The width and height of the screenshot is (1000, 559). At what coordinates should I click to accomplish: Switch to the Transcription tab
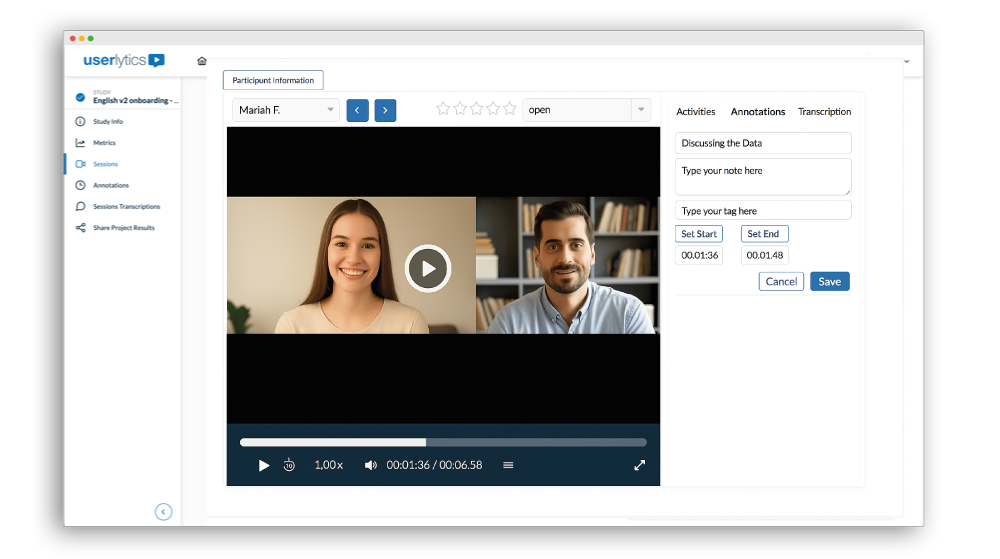824,112
